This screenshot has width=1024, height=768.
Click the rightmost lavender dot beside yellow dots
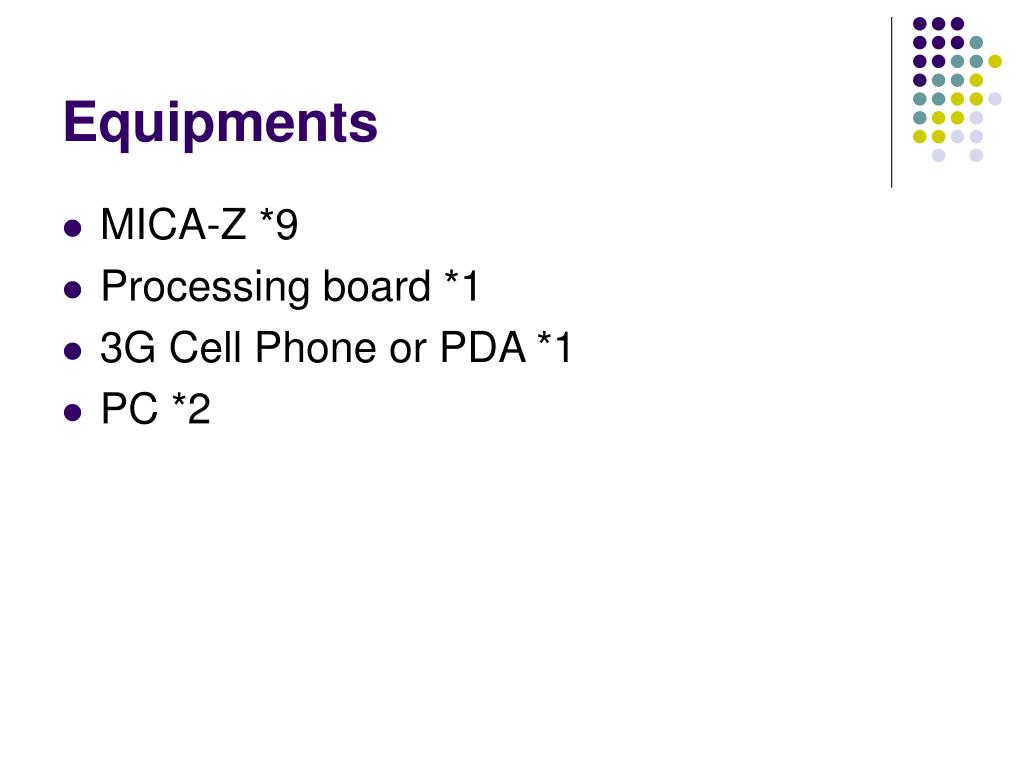pos(995,99)
